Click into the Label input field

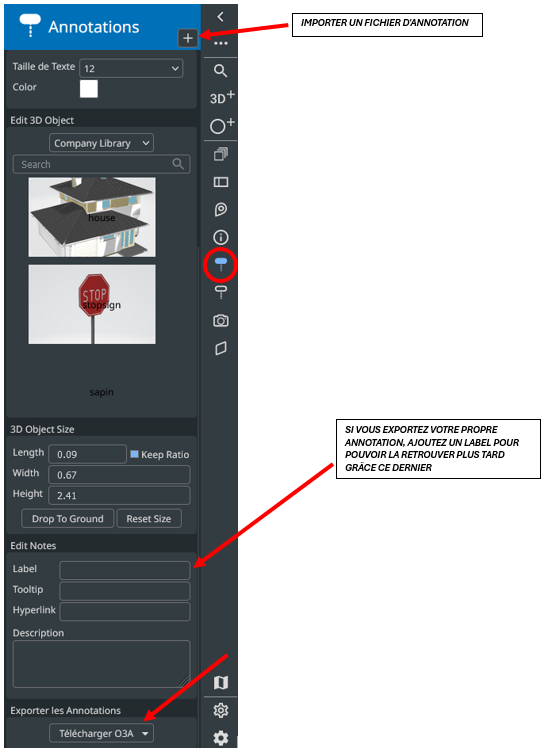(125, 570)
